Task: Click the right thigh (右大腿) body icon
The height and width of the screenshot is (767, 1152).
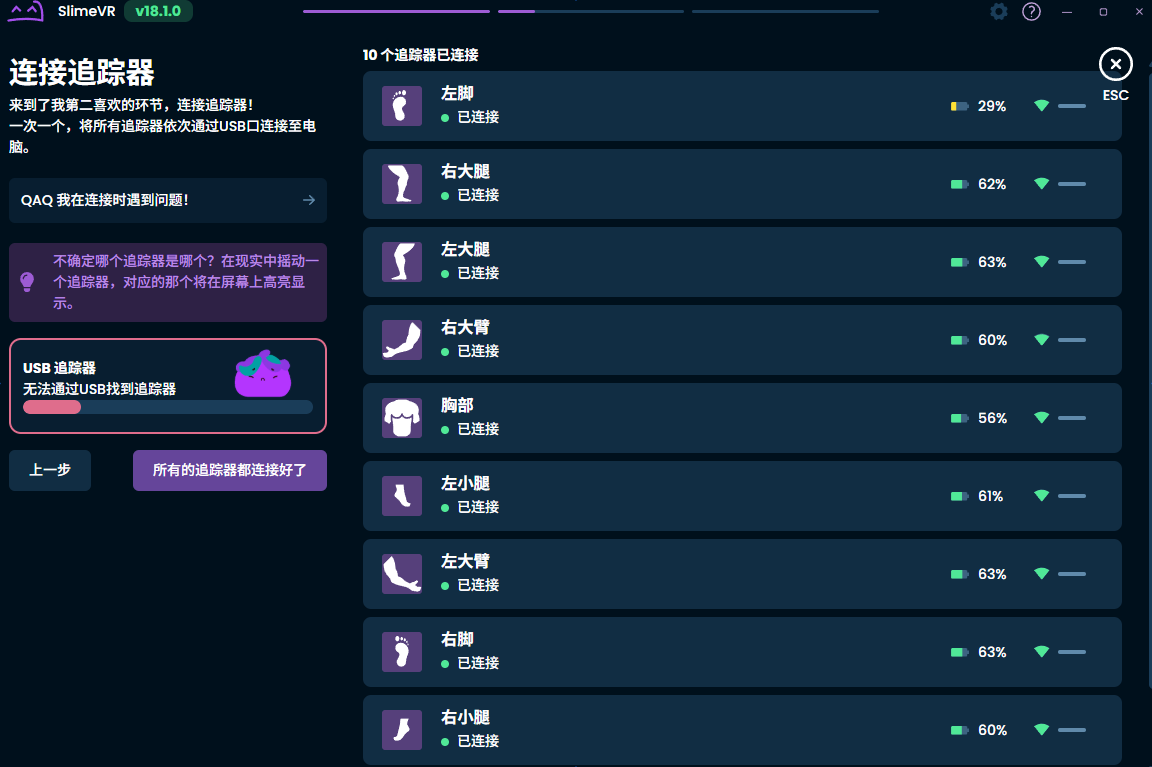Action: point(402,184)
